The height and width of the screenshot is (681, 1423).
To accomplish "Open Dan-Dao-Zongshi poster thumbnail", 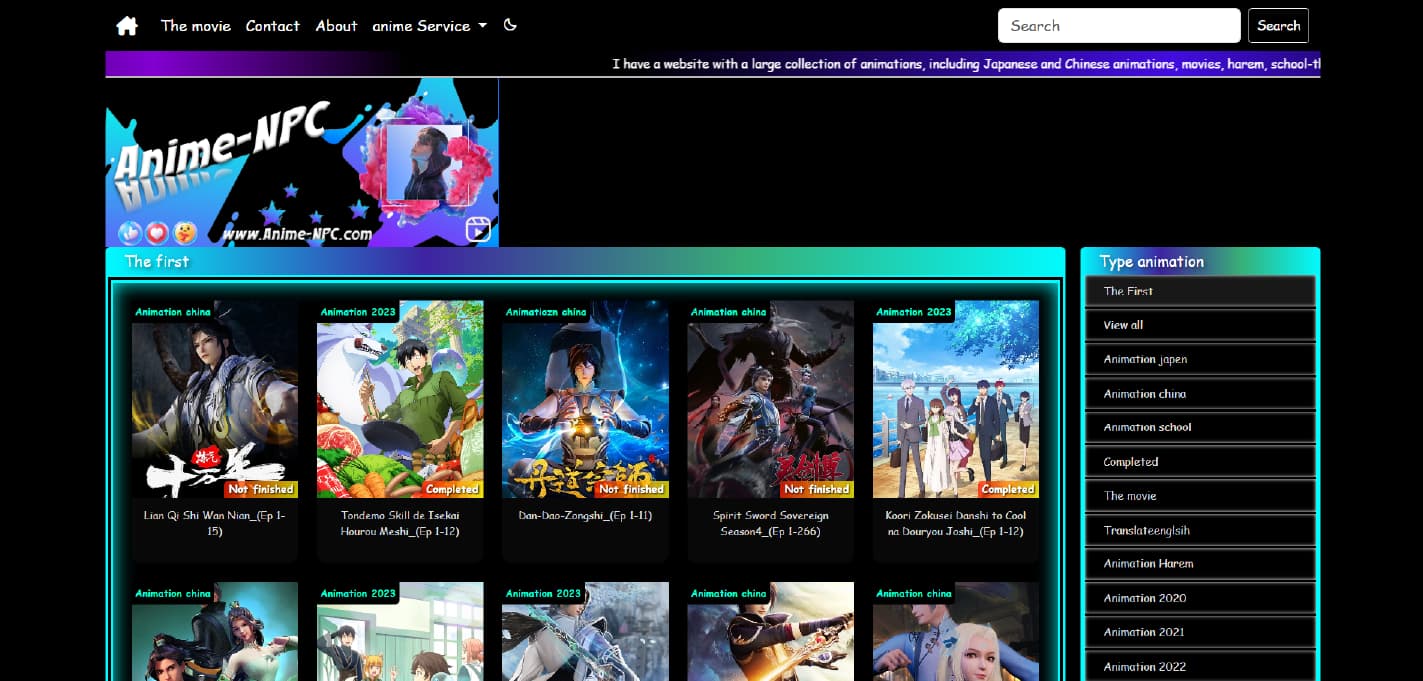I will tap(585, 399).
